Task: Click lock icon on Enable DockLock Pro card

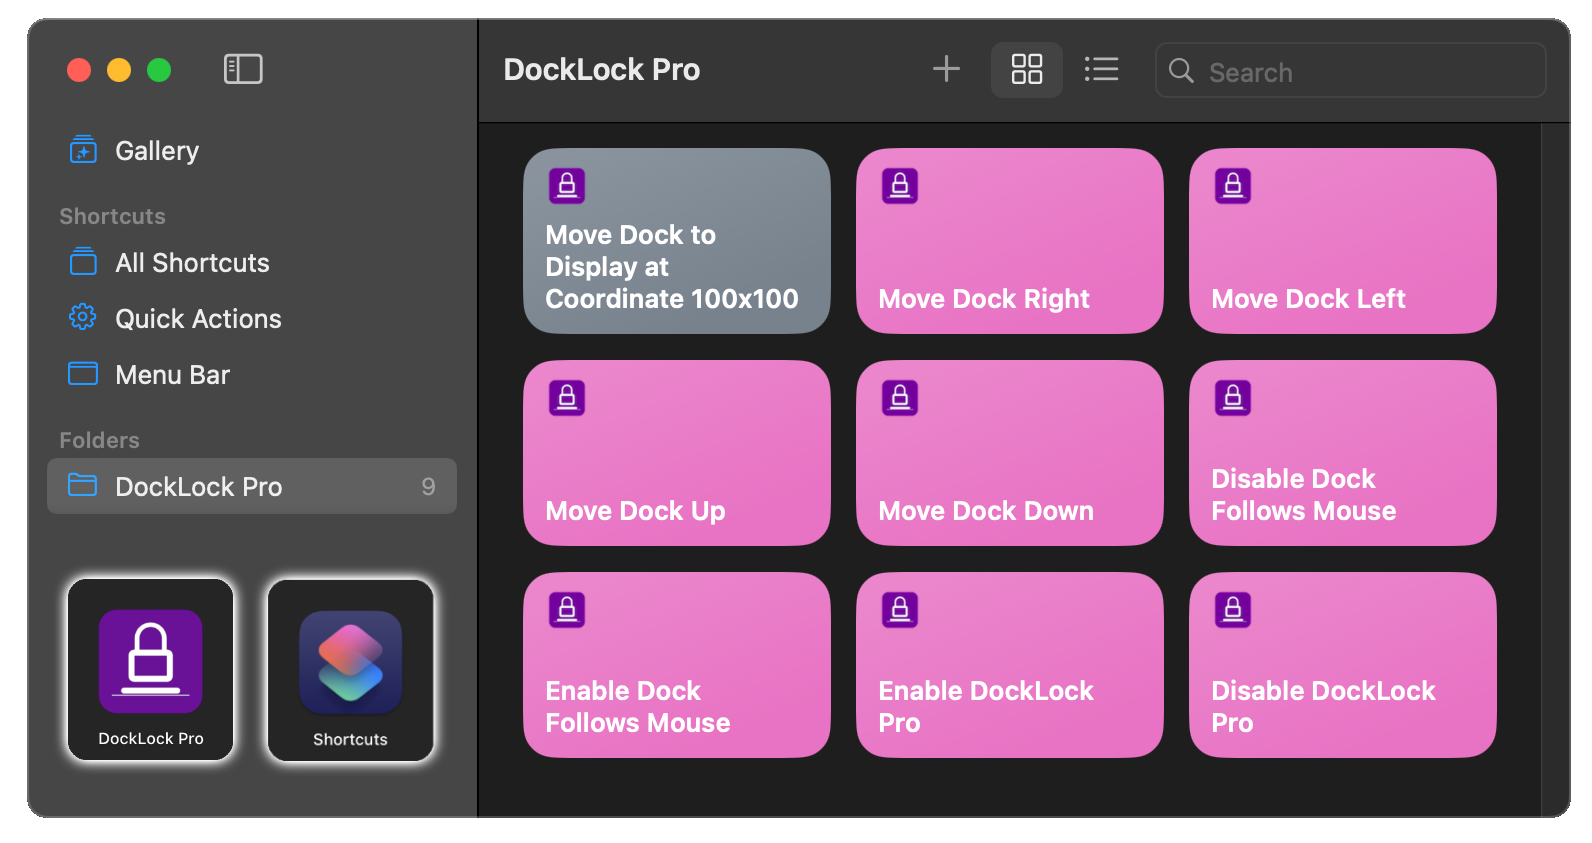Action: point(900,610)
